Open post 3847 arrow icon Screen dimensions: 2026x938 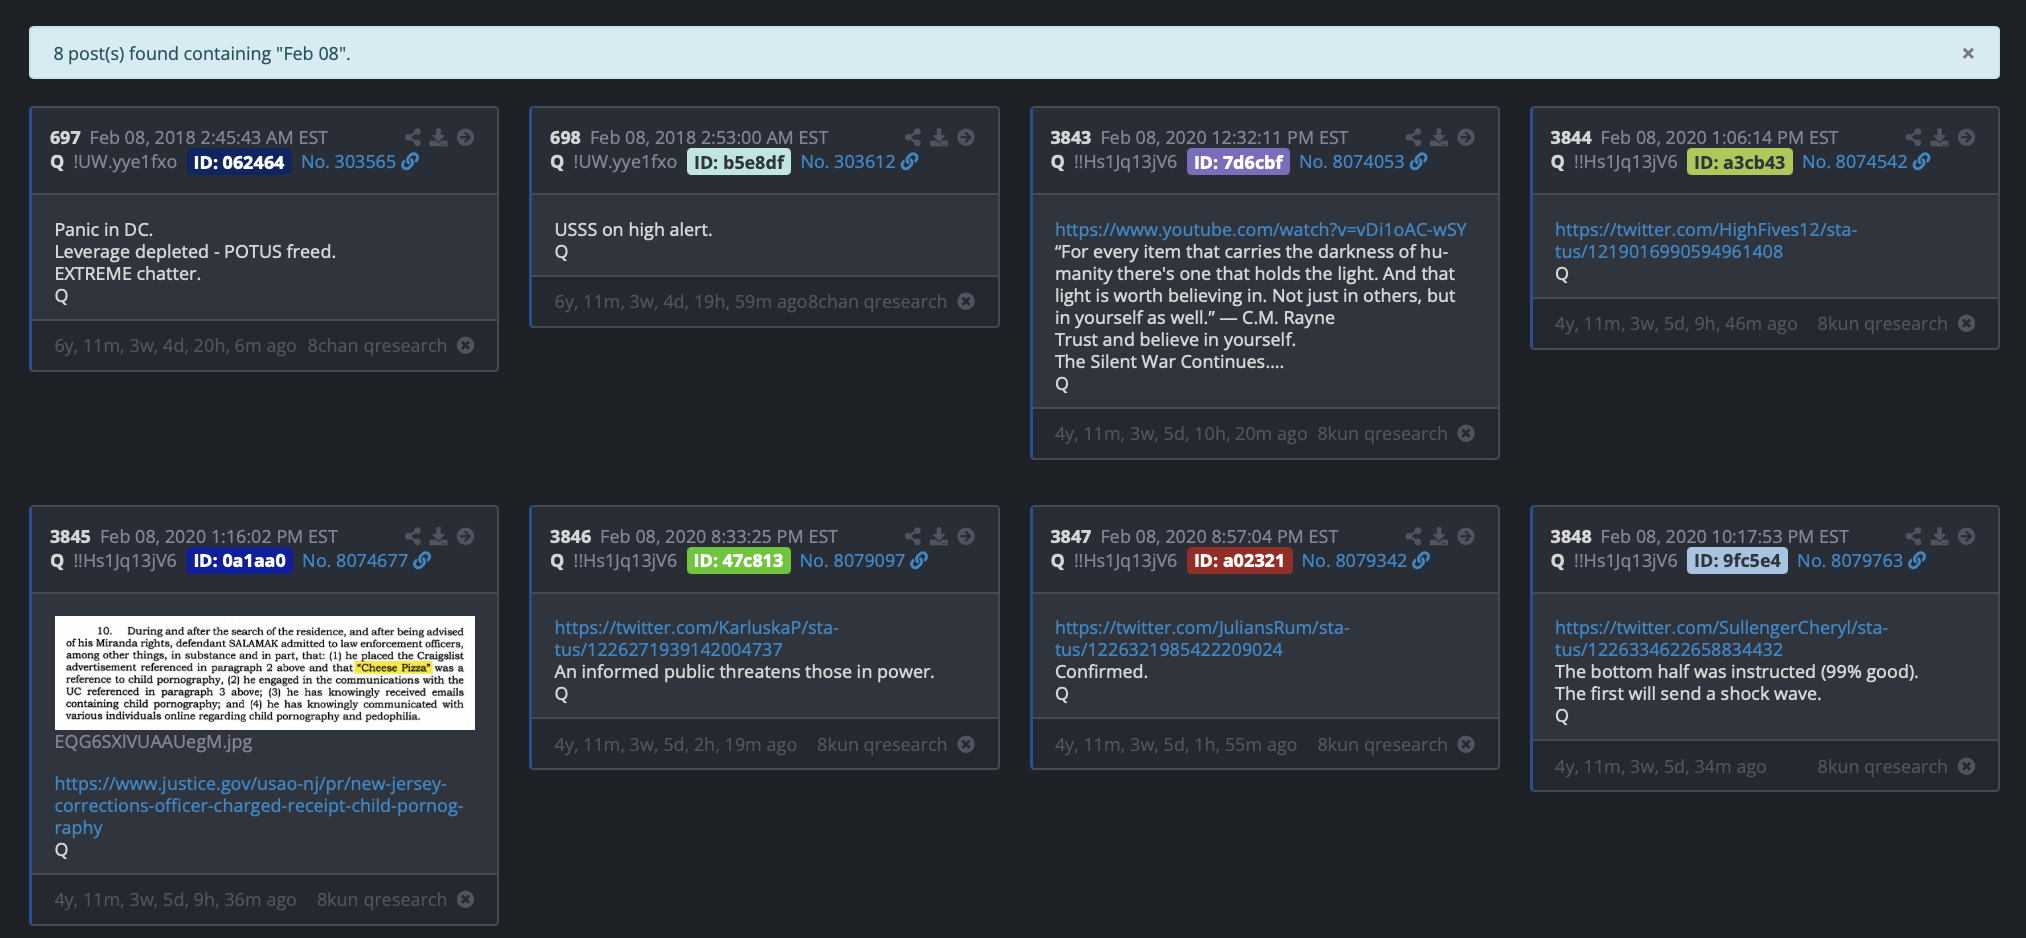pyautogui.click(x=1466, y=536)
